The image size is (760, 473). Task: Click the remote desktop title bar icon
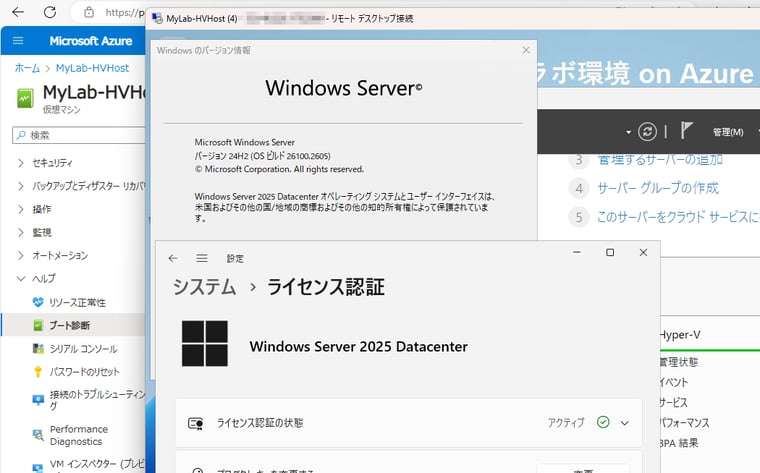(157, 18)
